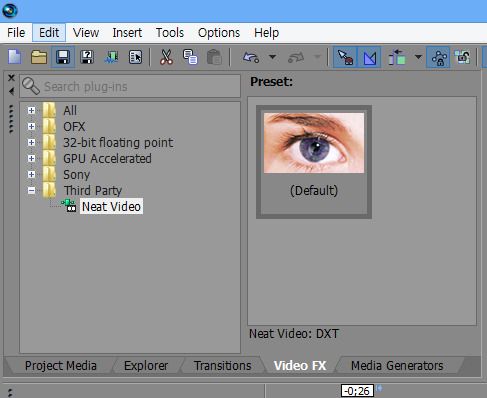Switch to the Video FX tab
The width and height of the screenshot is (487, 398).
[x=300, y=366]
